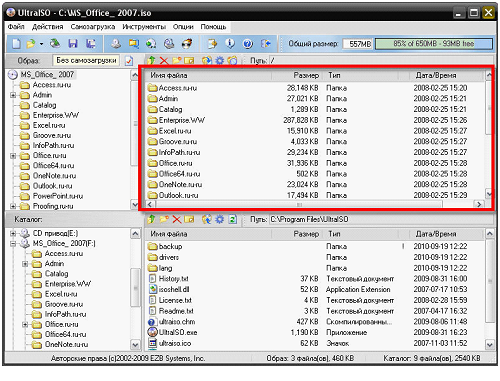500x381 pixels.
Task: Click the Up folder icon in catalog toolbar
Action: tap(152, 219)
